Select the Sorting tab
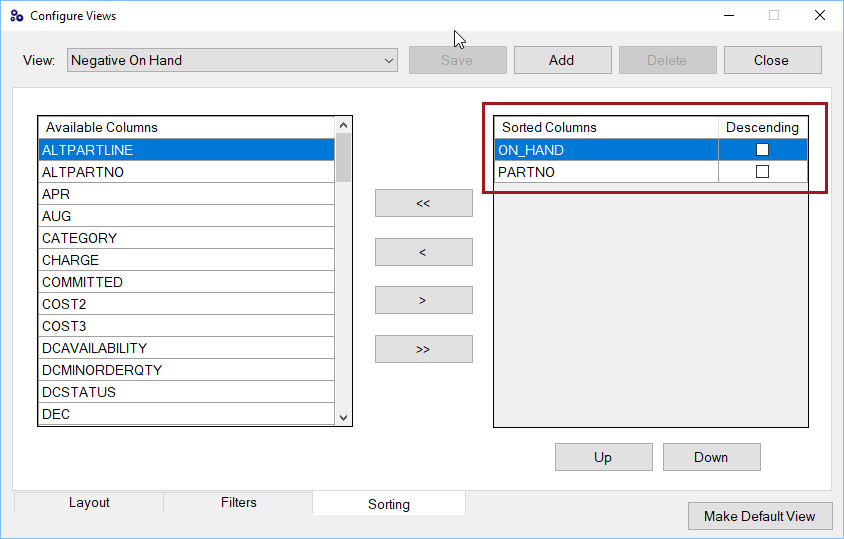This screenshot has height=539, width=844. [389, 503]
